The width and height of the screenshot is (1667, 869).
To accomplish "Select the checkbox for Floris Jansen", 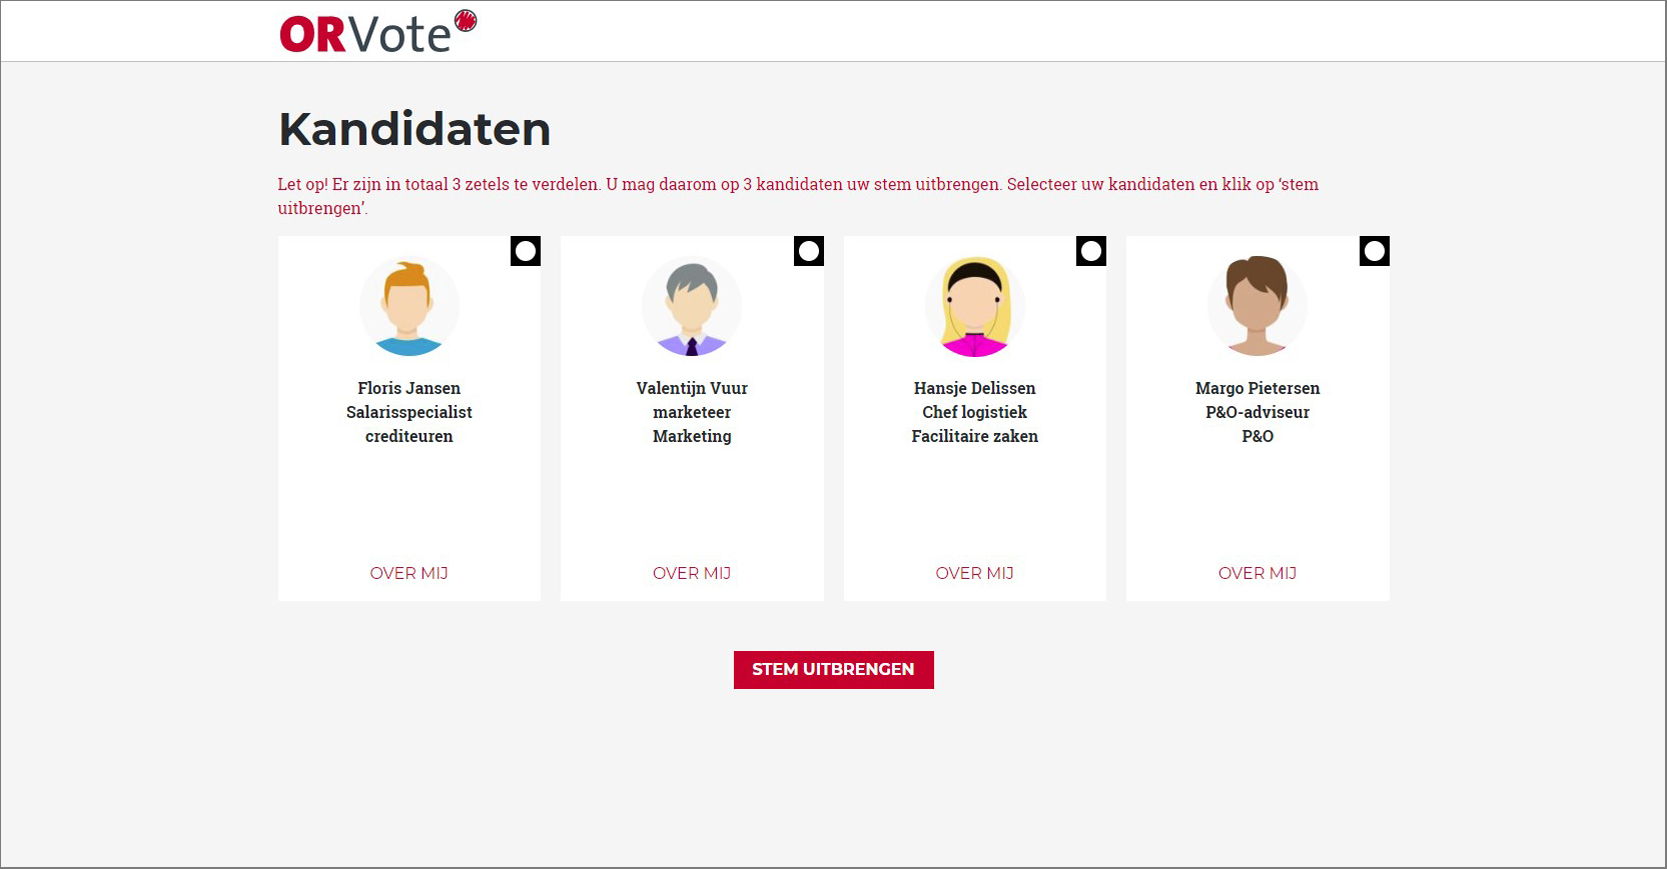I will 526,251.
